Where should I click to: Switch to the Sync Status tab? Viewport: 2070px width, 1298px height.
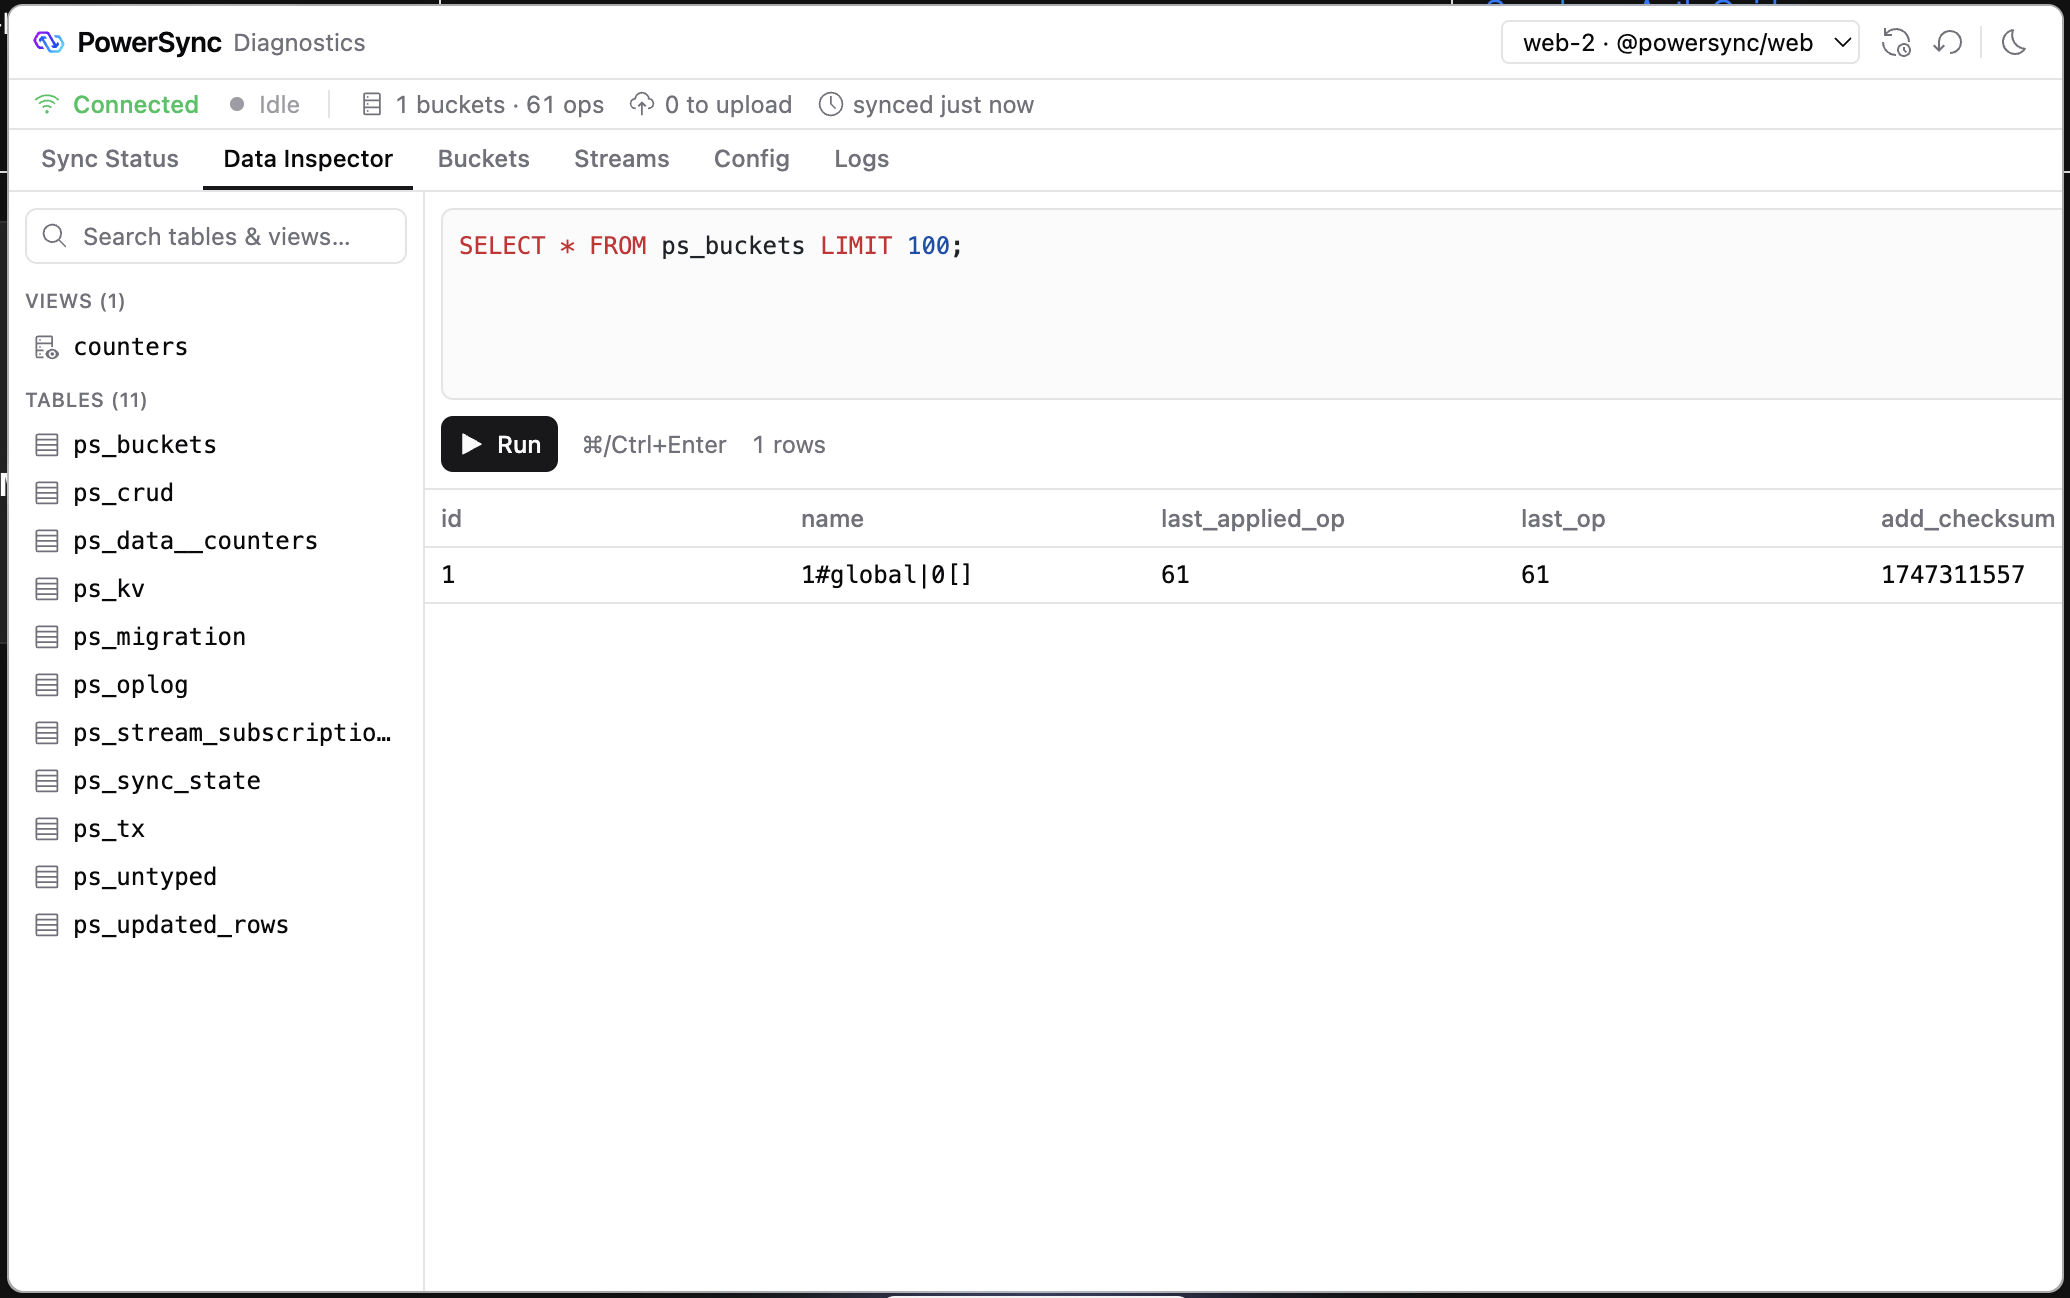point(110,159)
